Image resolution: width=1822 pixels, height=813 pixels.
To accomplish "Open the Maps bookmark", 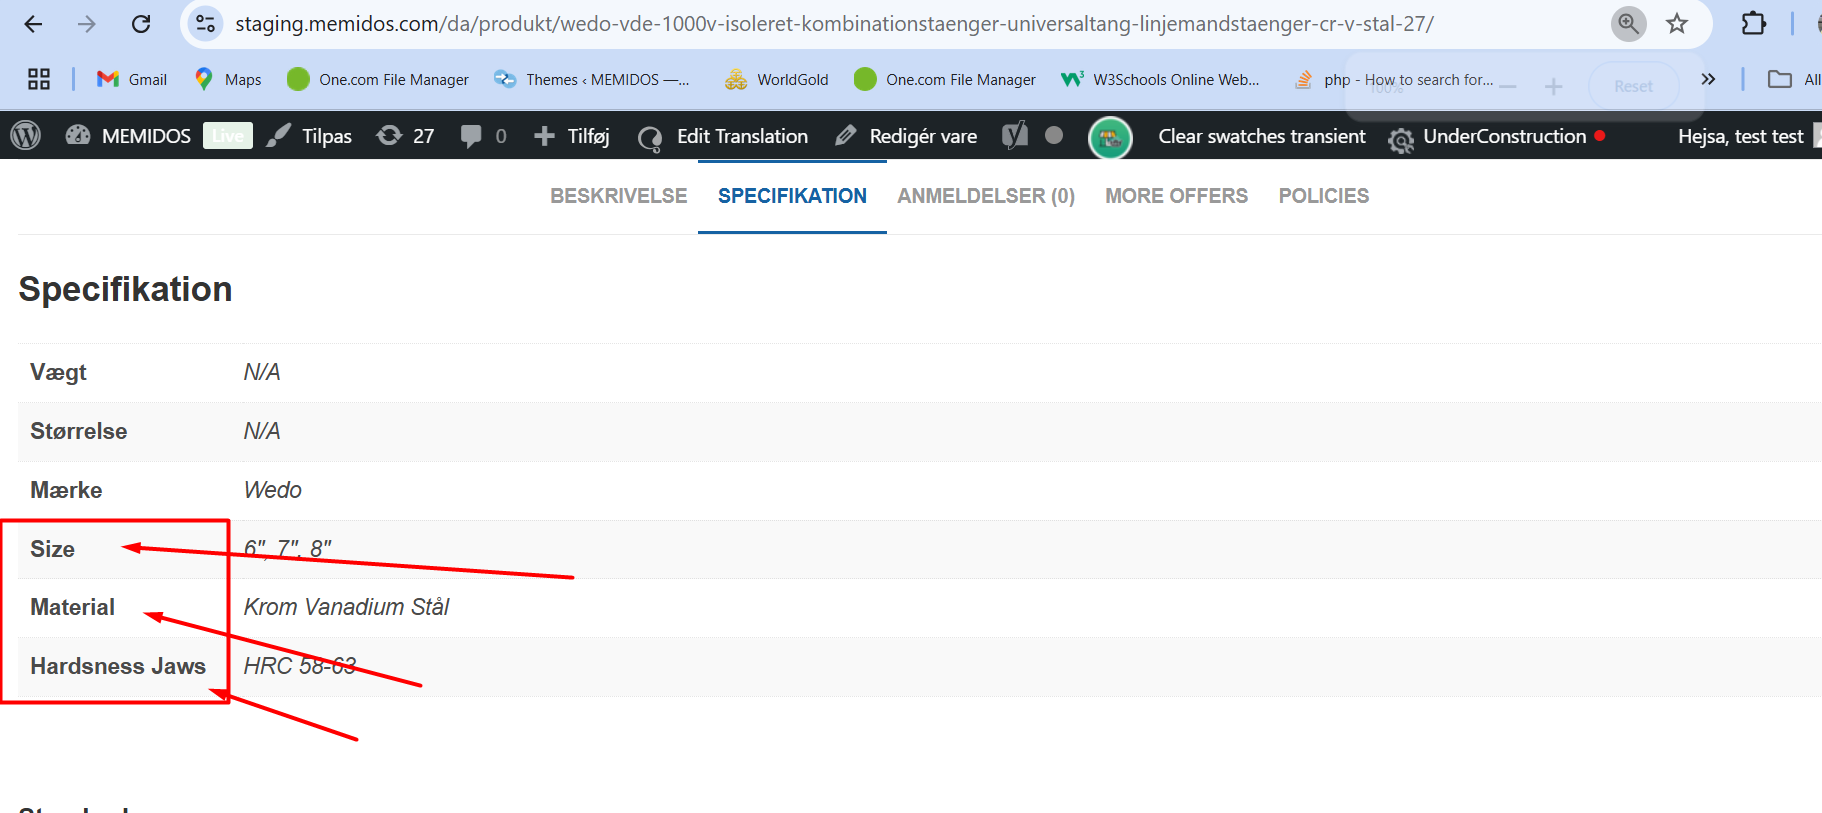I will [x=227, y=79].
